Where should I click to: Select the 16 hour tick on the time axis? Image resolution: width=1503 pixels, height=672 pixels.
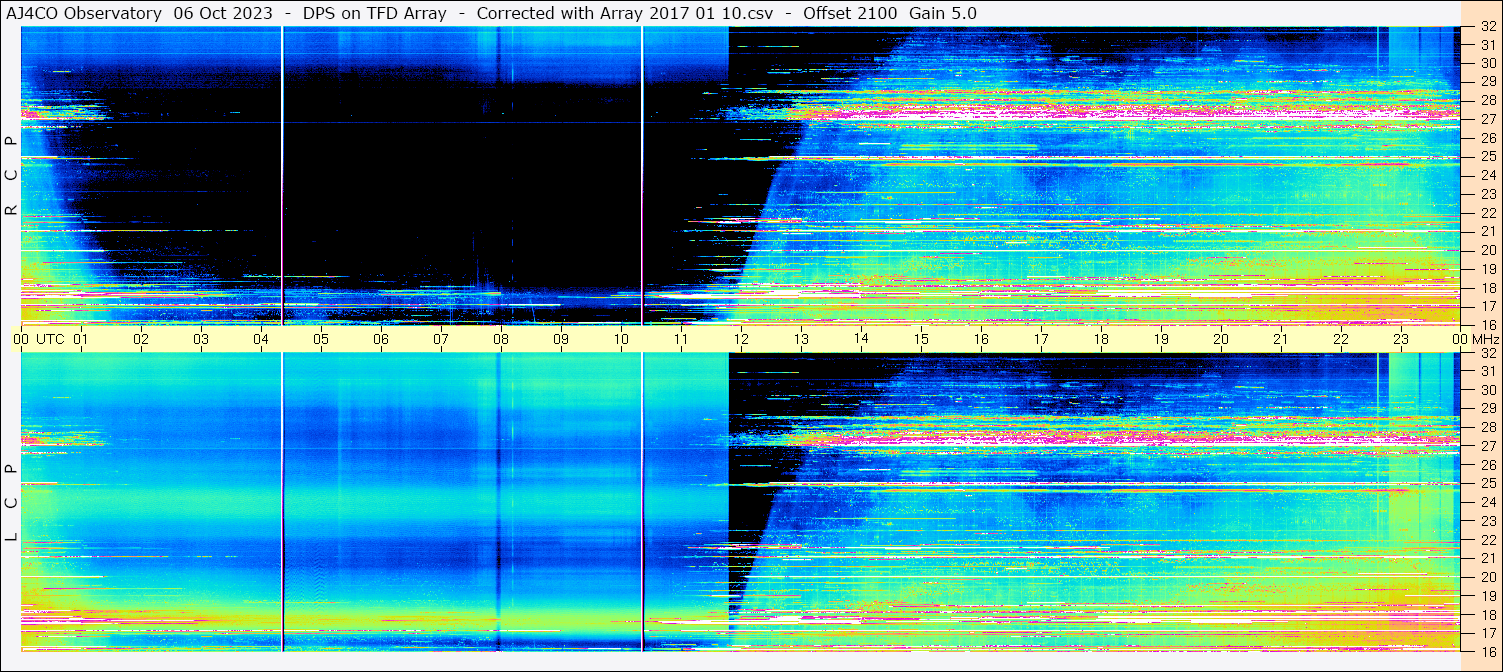(x=981, y=339)
